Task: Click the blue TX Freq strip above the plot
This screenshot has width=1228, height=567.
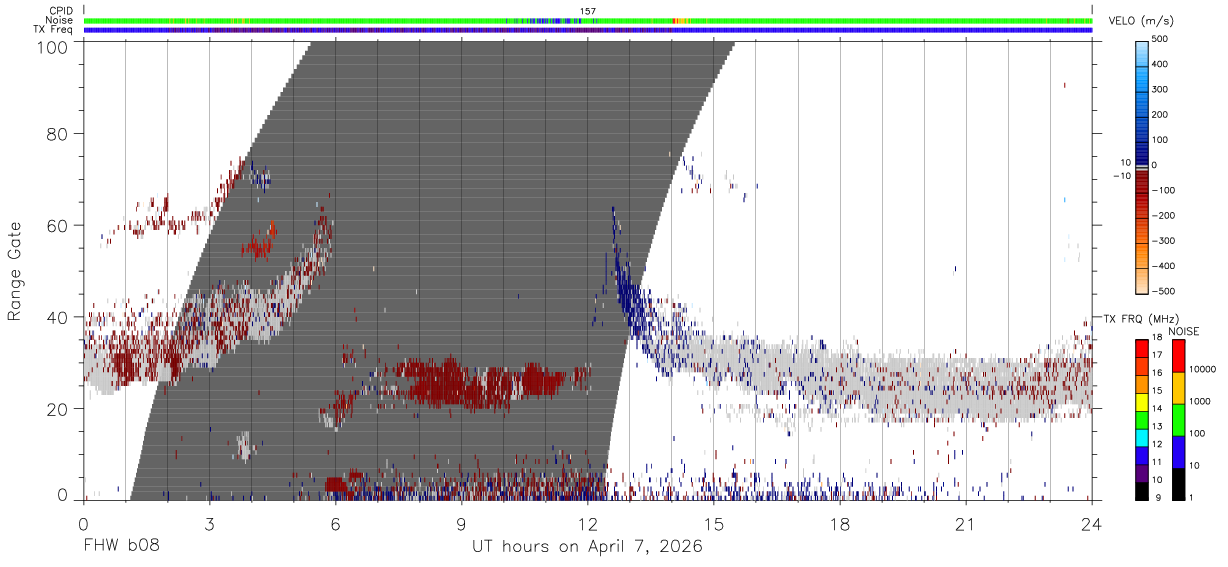Action: (588, 30)
